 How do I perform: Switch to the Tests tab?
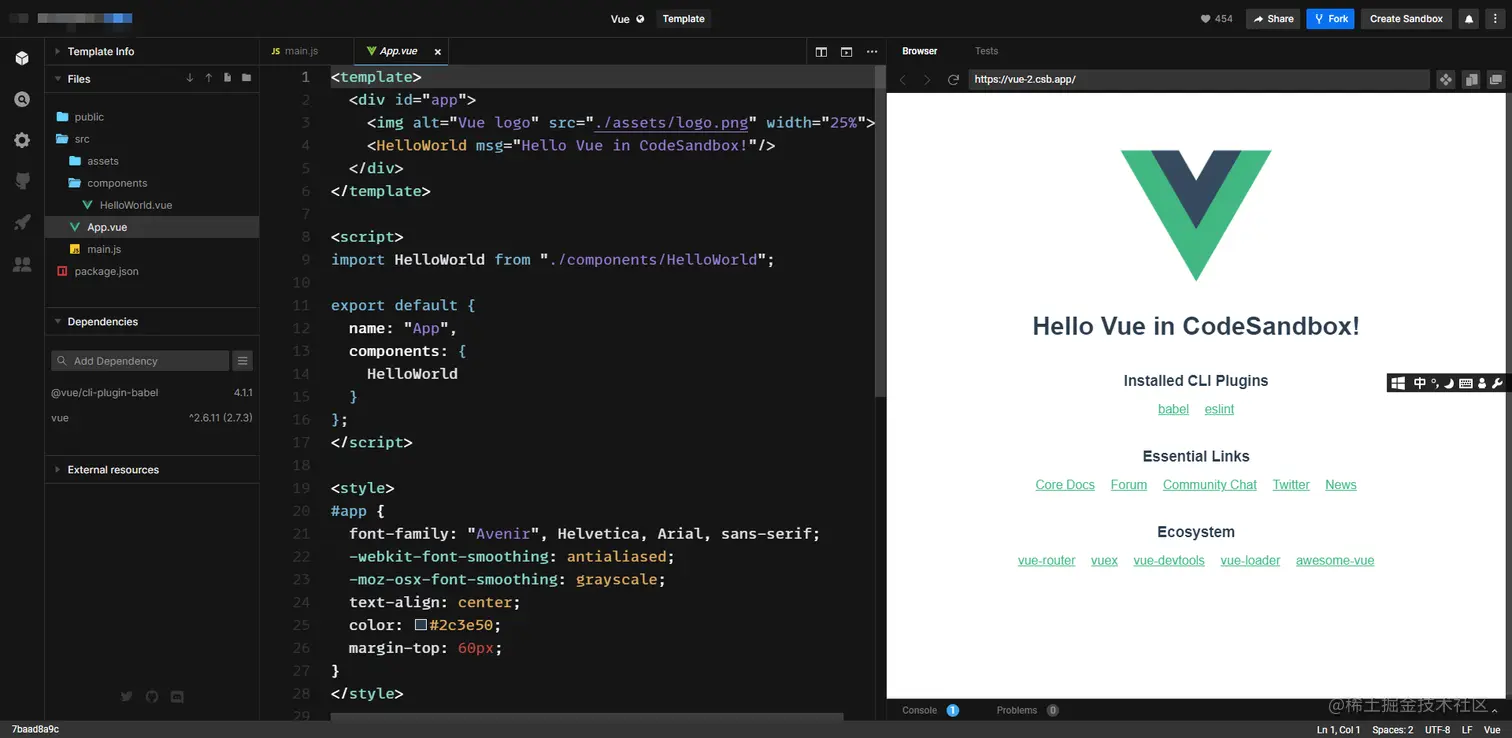point(986,51)
